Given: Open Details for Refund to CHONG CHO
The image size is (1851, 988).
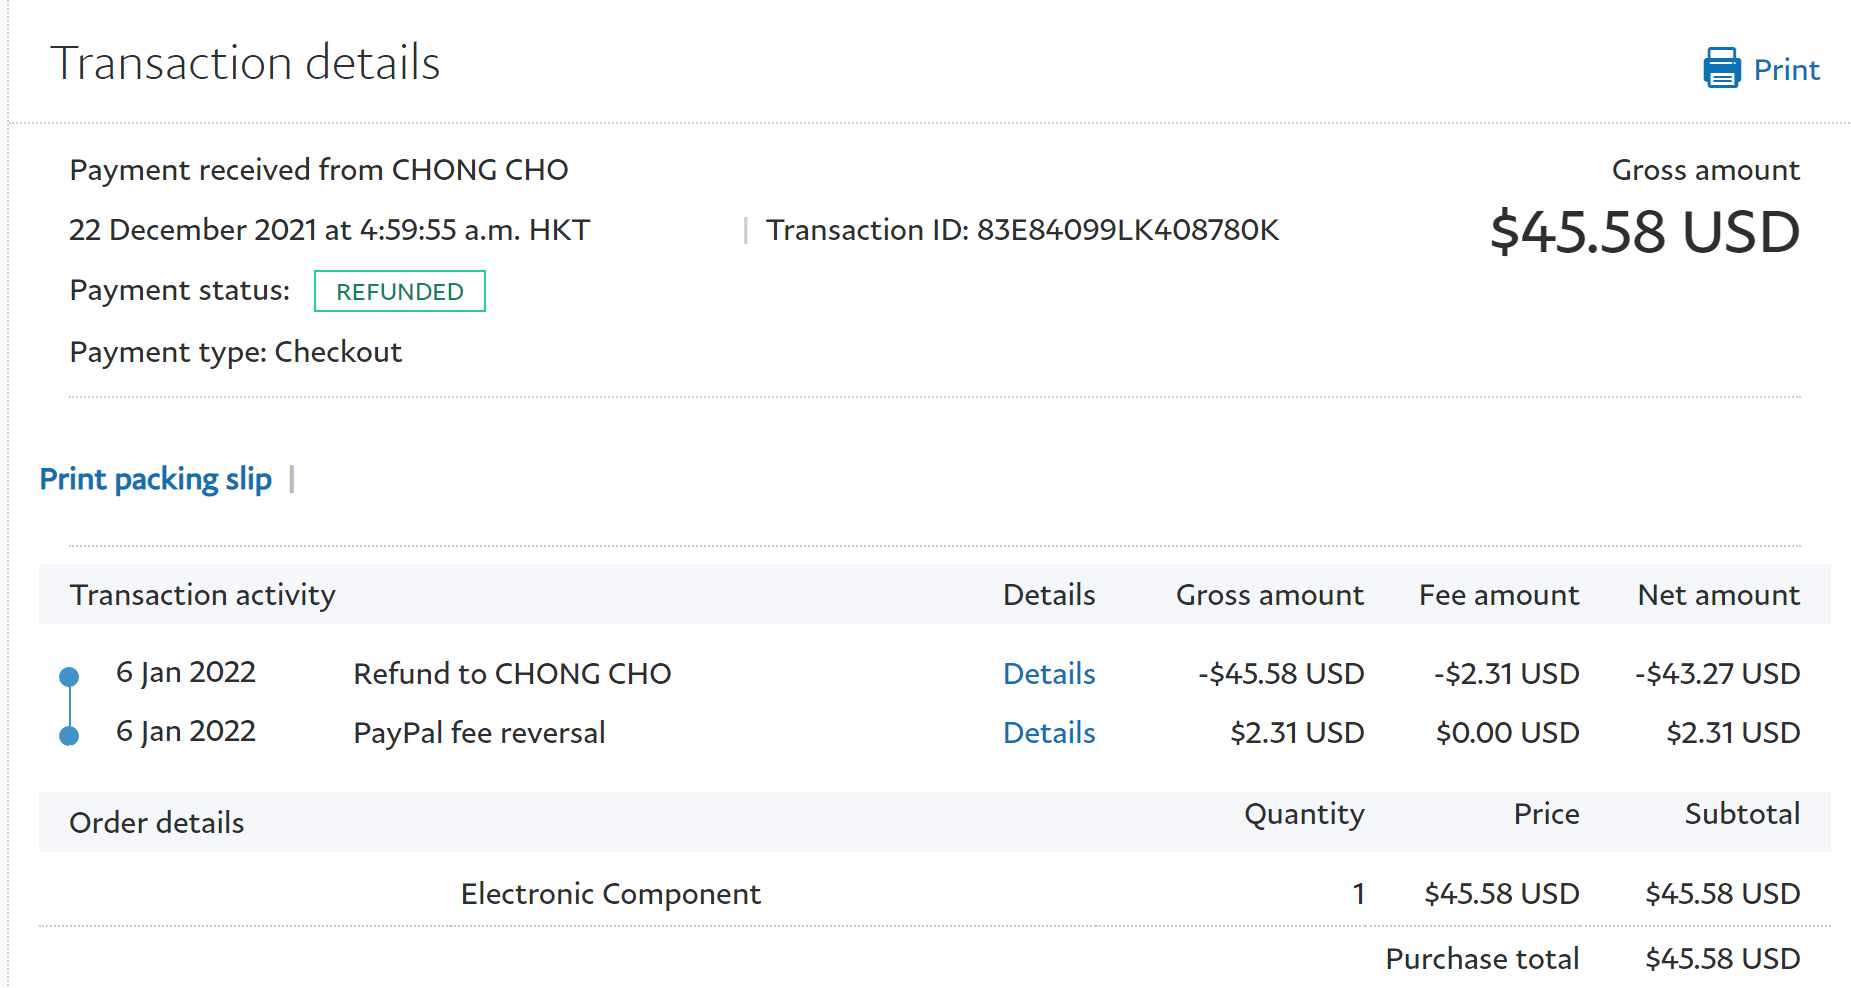Looking at the screenshot, I should pyautogui.click(x=1048, y=674).
